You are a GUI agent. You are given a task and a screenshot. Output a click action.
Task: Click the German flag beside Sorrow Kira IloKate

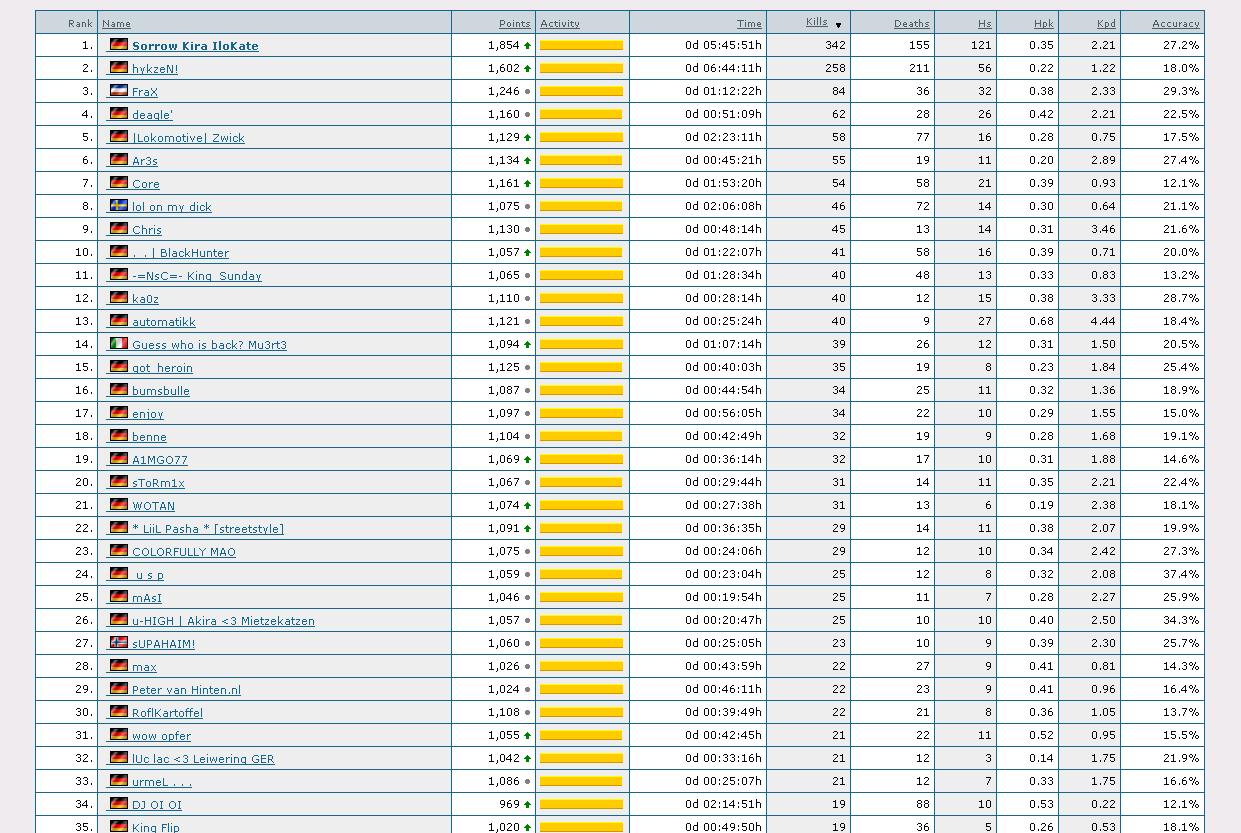pos(119,45)
